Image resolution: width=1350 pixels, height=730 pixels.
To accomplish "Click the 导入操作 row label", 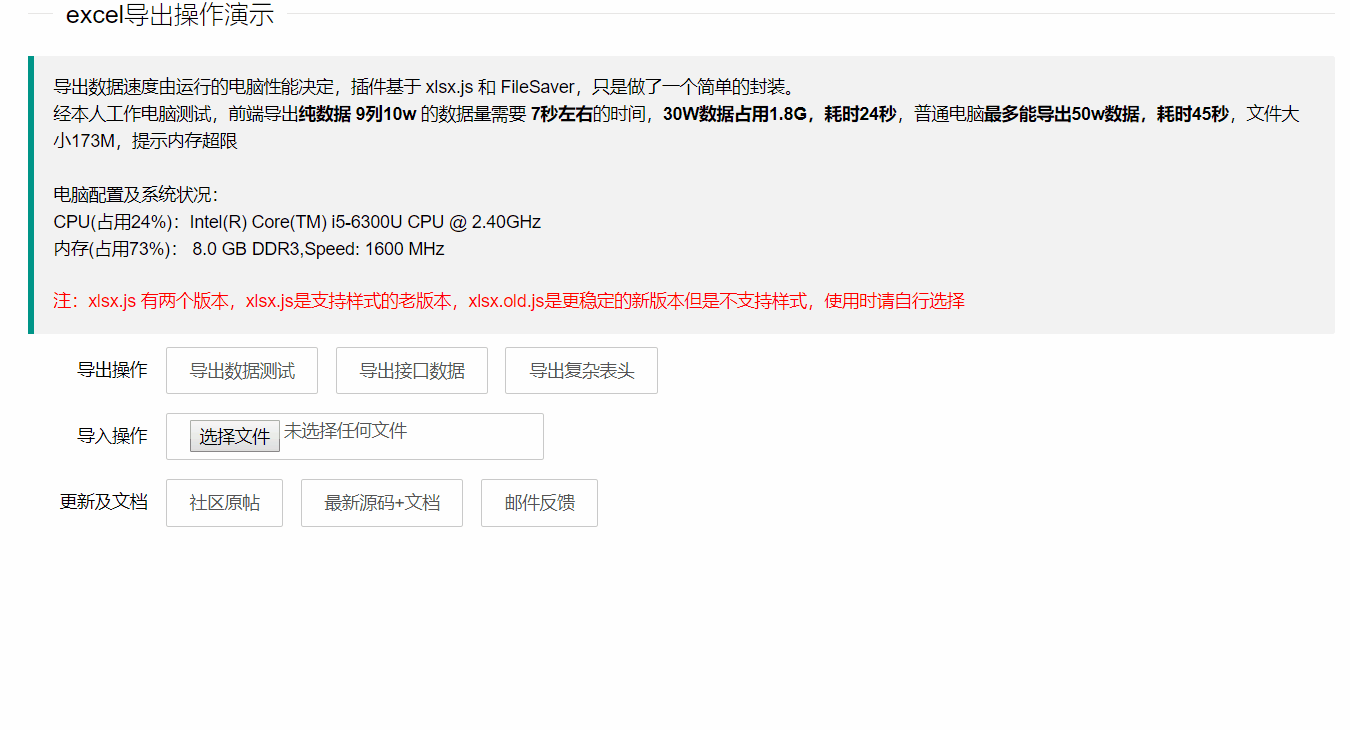I will click(x=112, y=436).
